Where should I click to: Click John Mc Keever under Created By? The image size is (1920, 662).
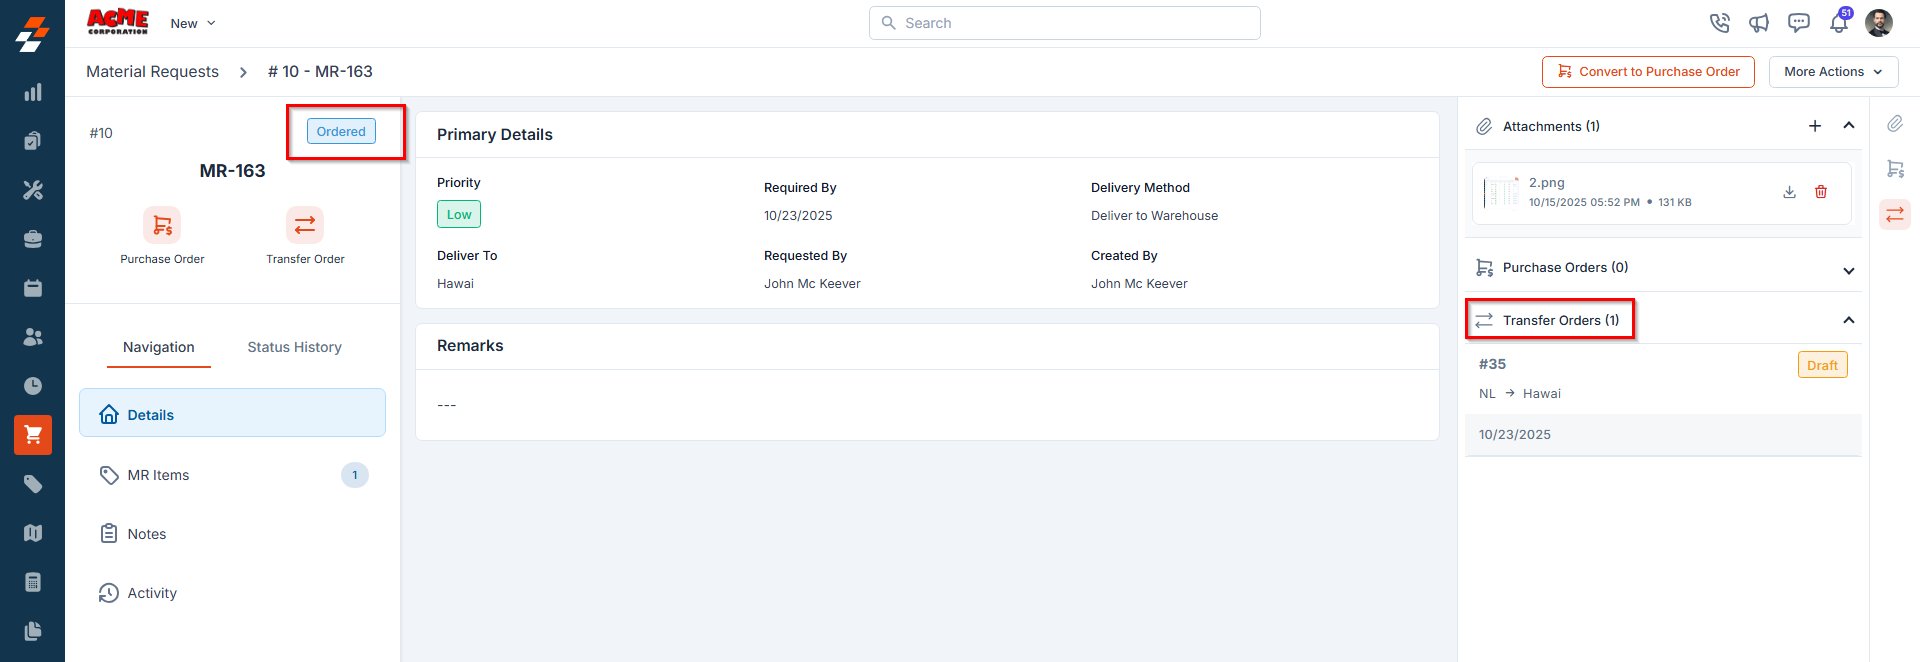pos(1139,284)
